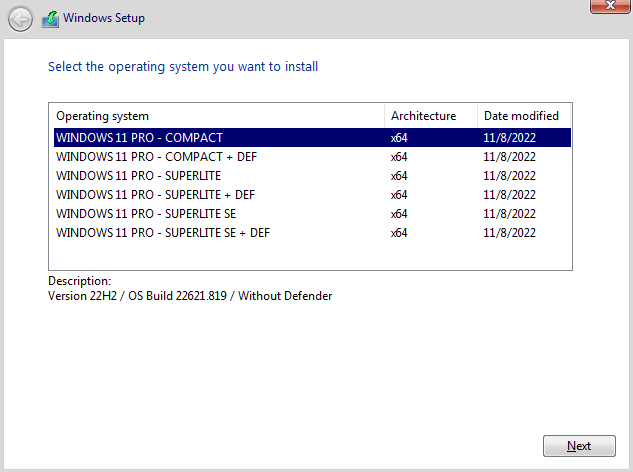Click the Operating system column header
The height and width of the screenshot is (472, 633).
click(103, 116)
